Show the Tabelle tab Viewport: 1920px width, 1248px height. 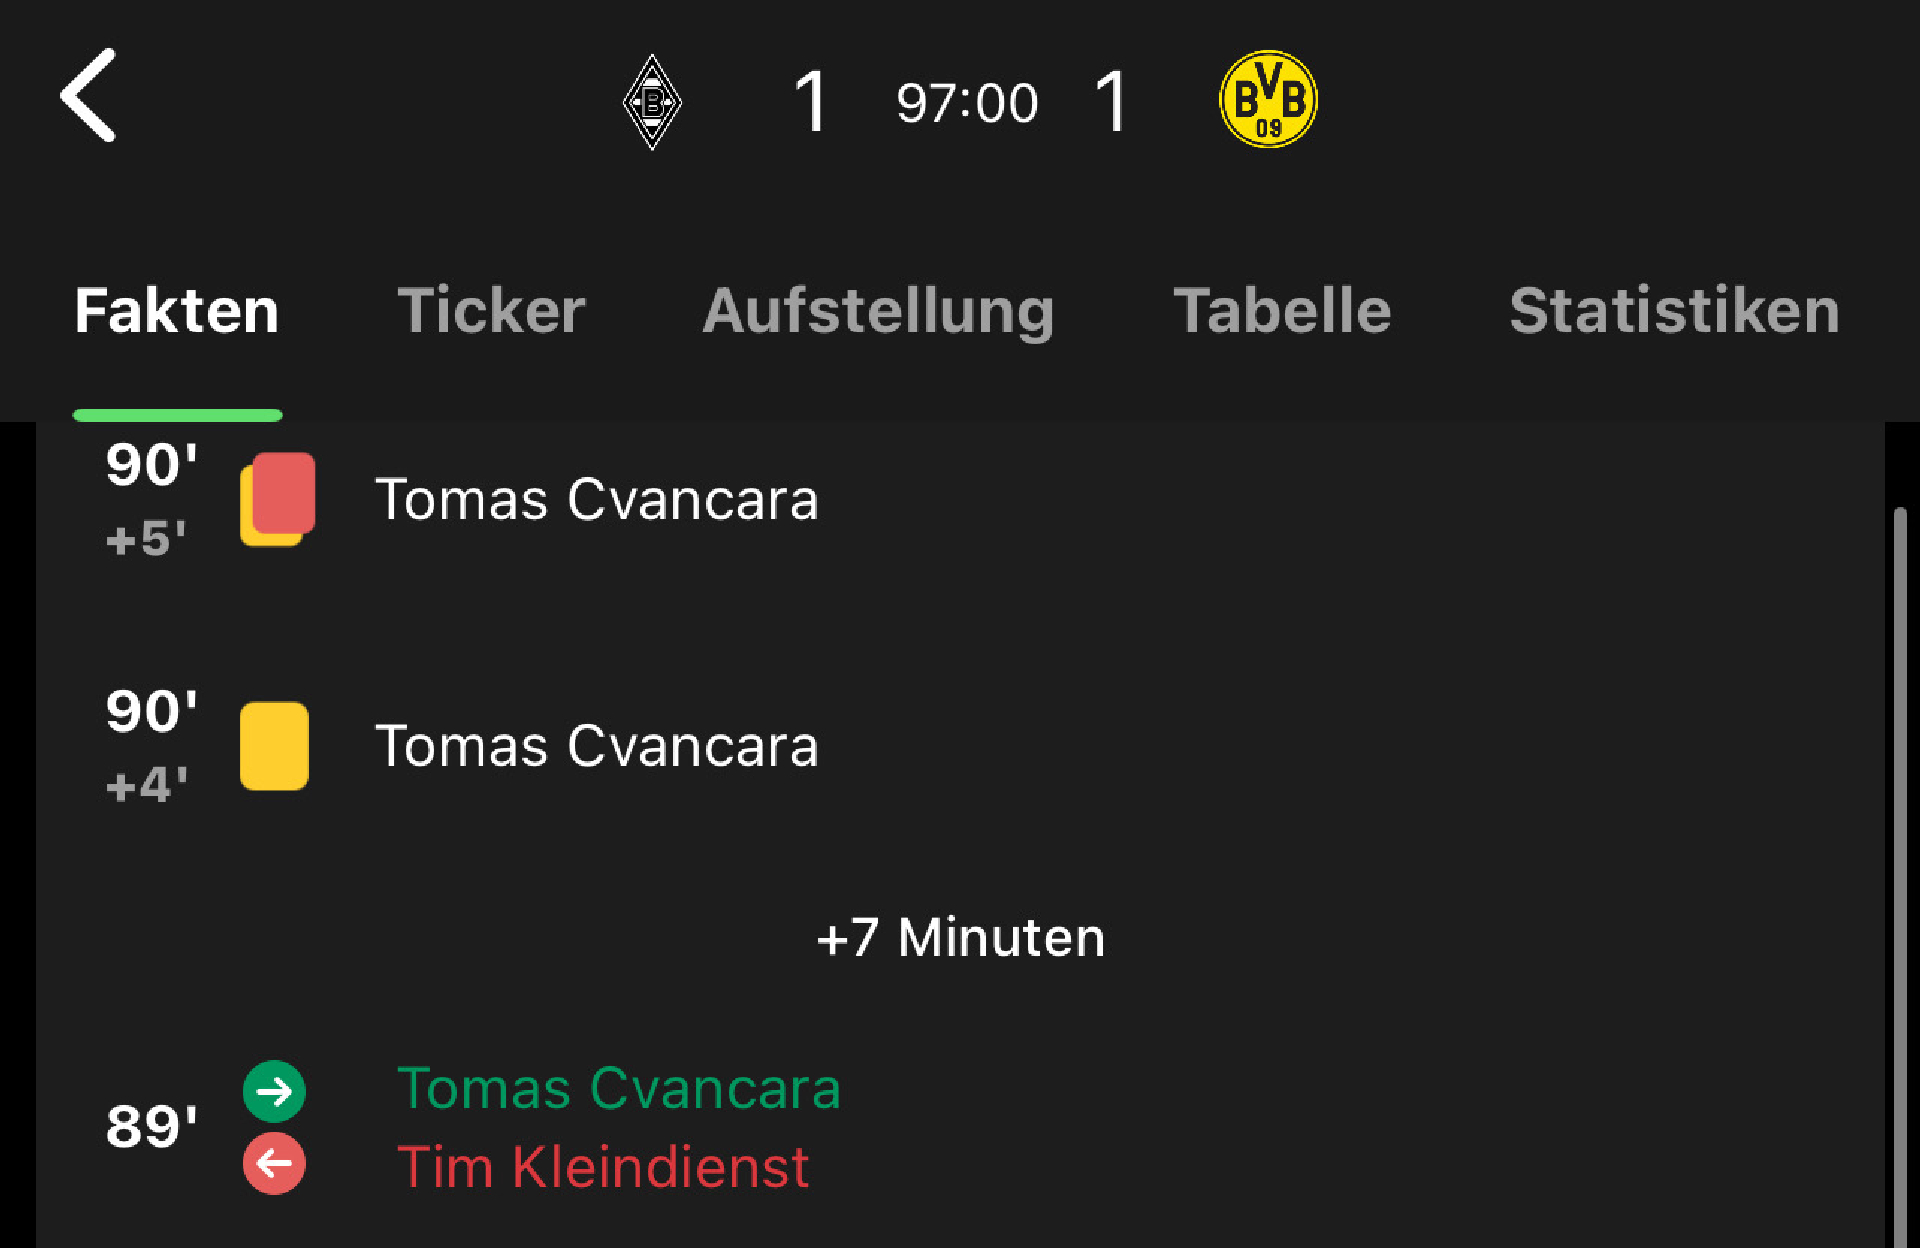click(1282, 310)
